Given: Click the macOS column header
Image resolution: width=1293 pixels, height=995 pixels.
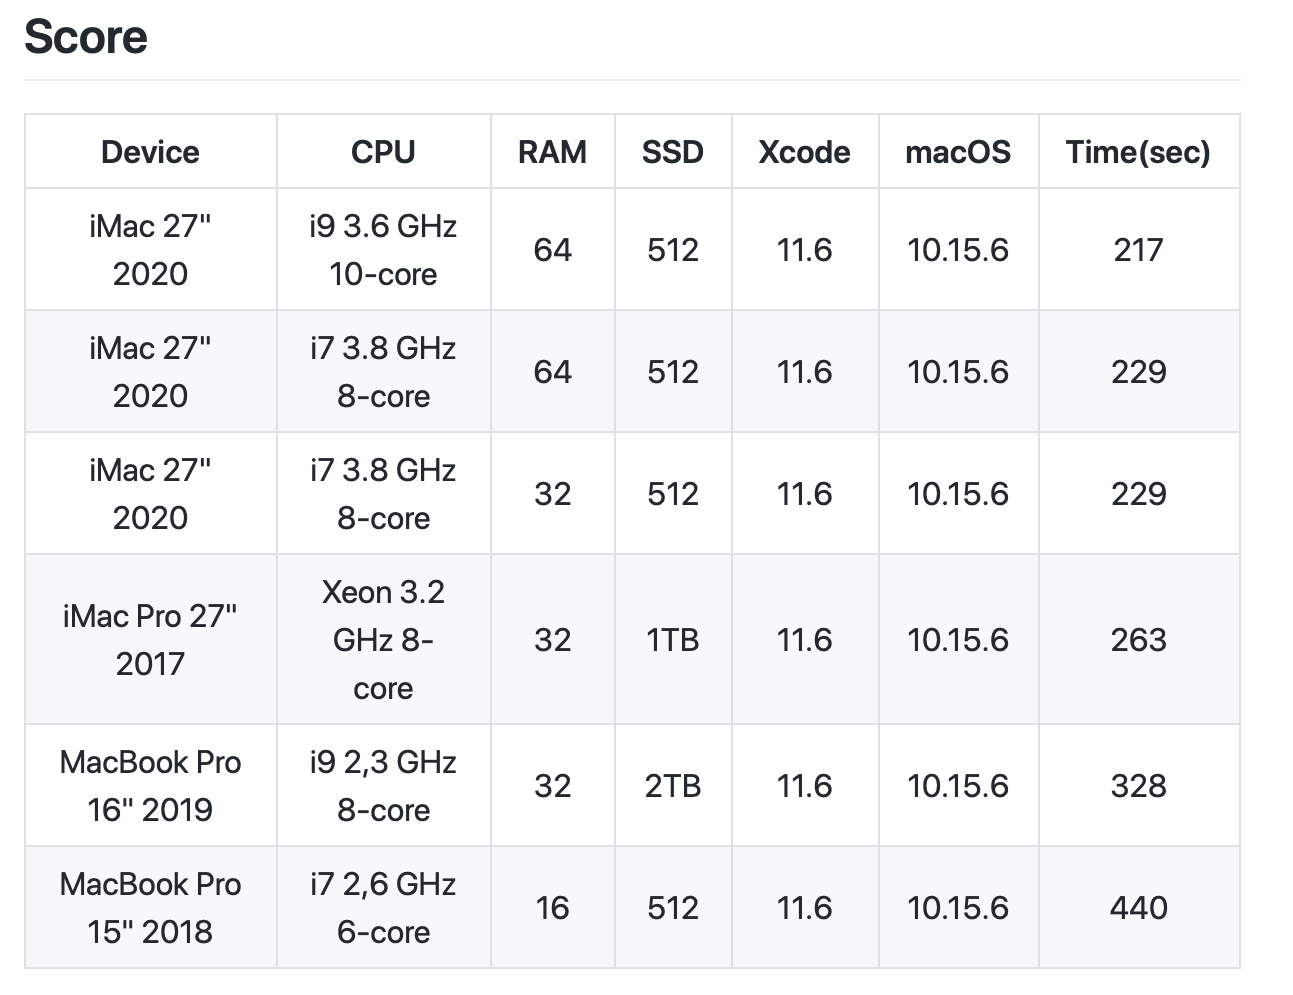Looking at the screenshot, I should coord(958,152).
